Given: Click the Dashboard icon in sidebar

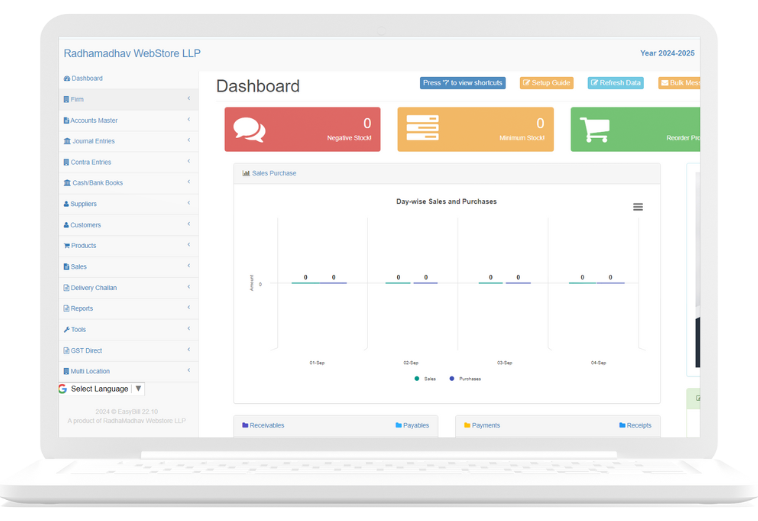Looking at the screenshot, I should pos(67,78).
